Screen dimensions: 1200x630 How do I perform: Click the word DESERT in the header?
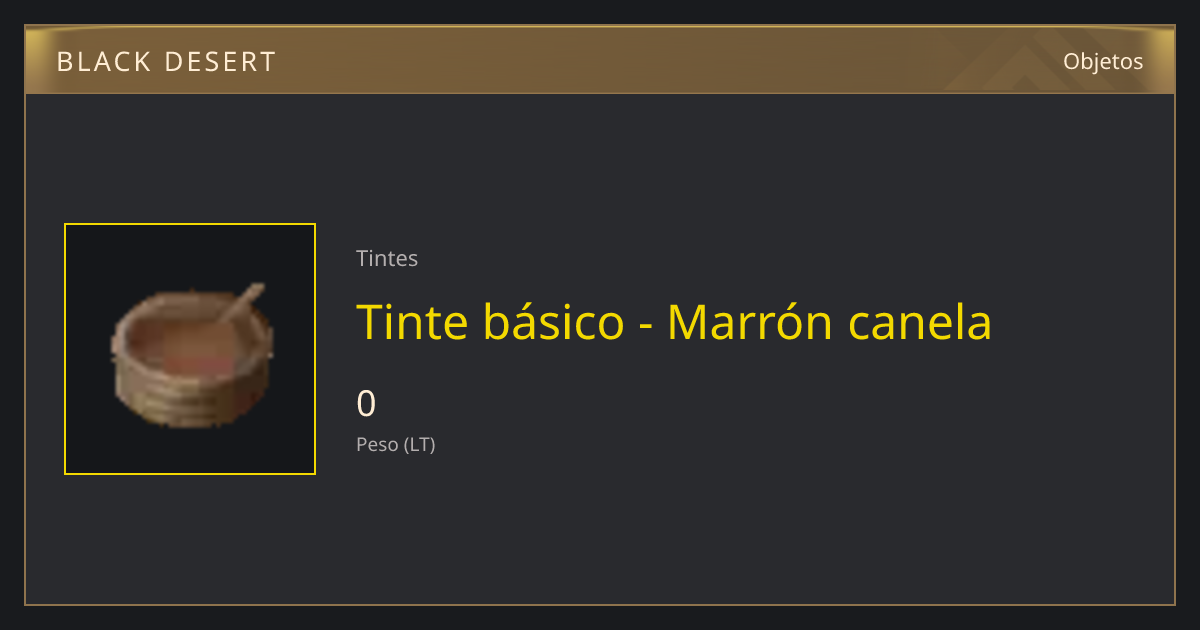[220, 62]
